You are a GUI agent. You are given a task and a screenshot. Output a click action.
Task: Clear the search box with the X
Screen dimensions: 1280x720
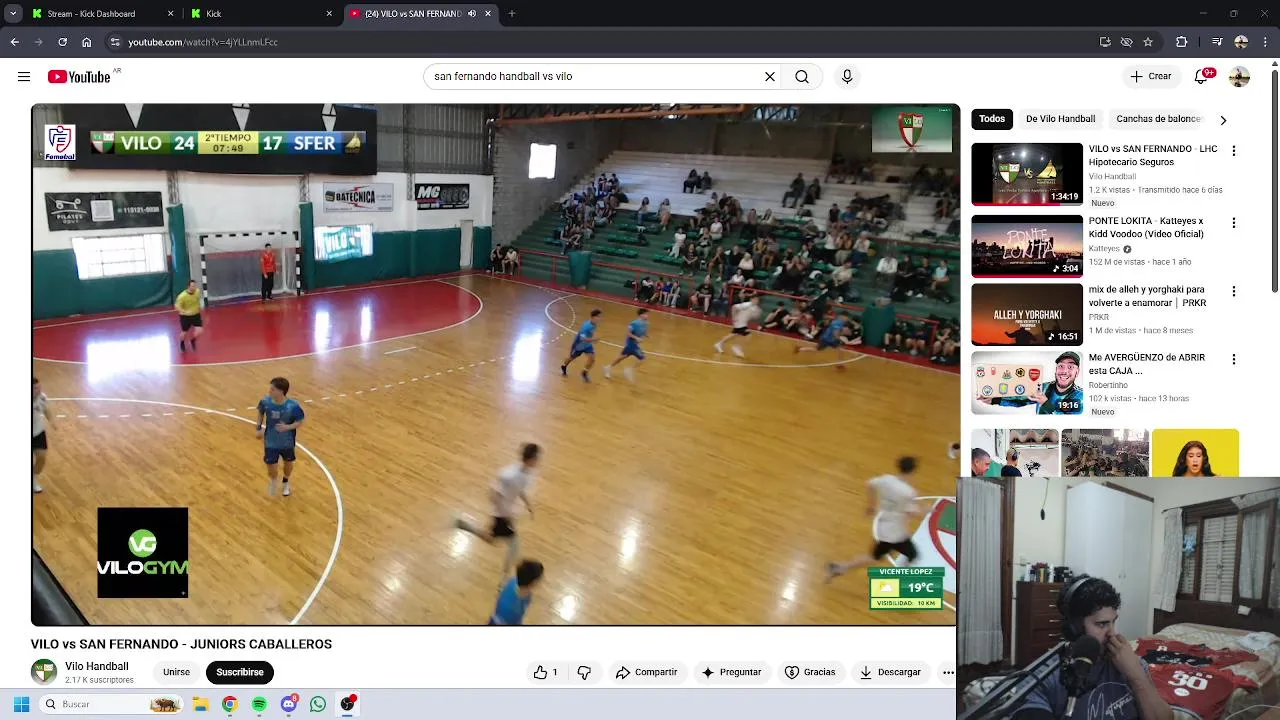tap(770, 77)
